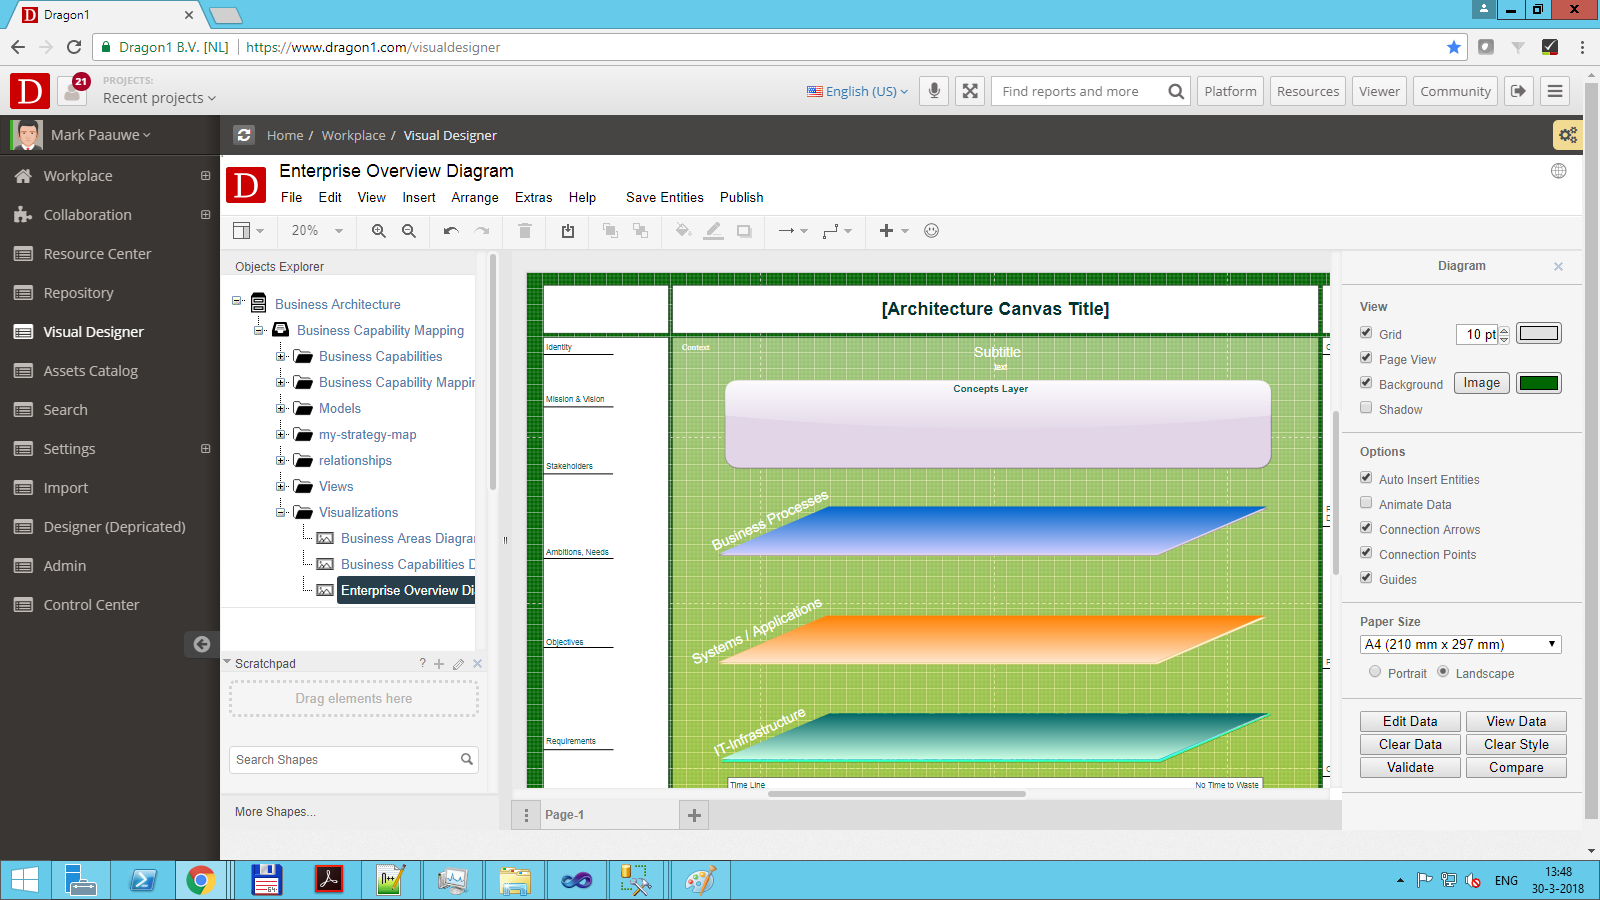The width and height of the screenshot is (1600, 900).
Task: Open the File menu
Action: tap(291, 198)
